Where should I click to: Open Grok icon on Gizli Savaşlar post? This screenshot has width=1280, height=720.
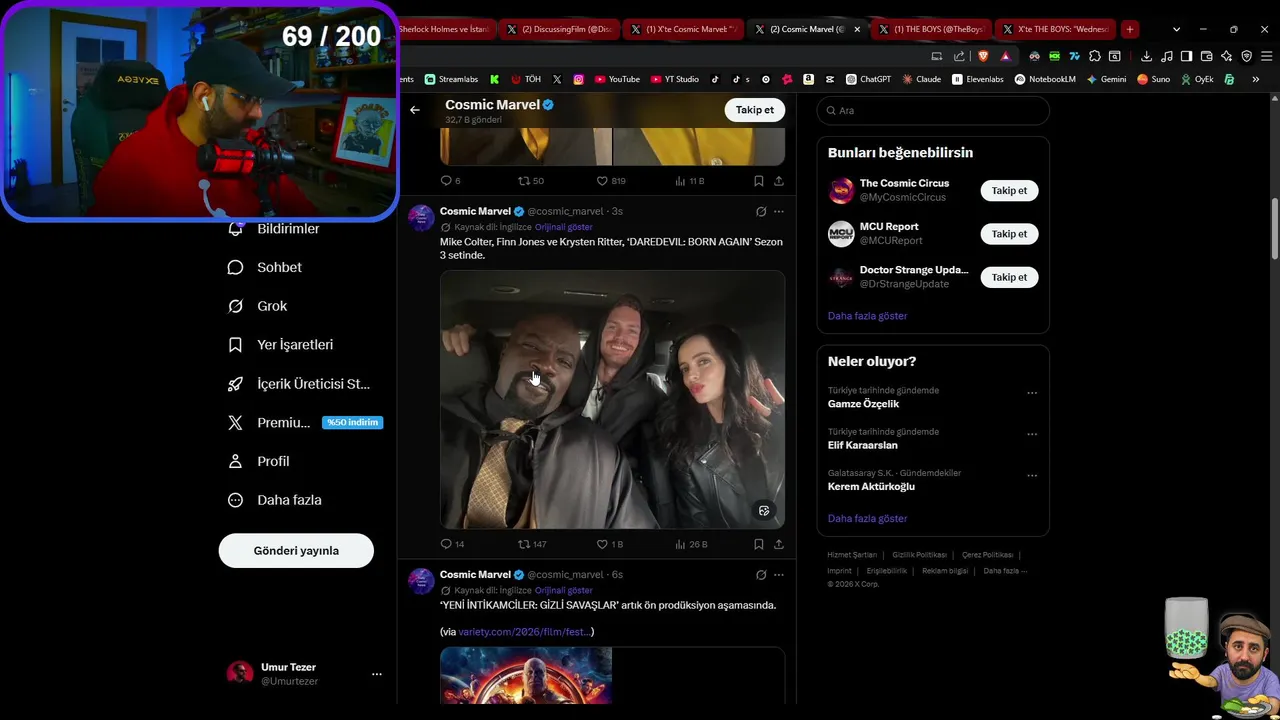tap(761, 574)
